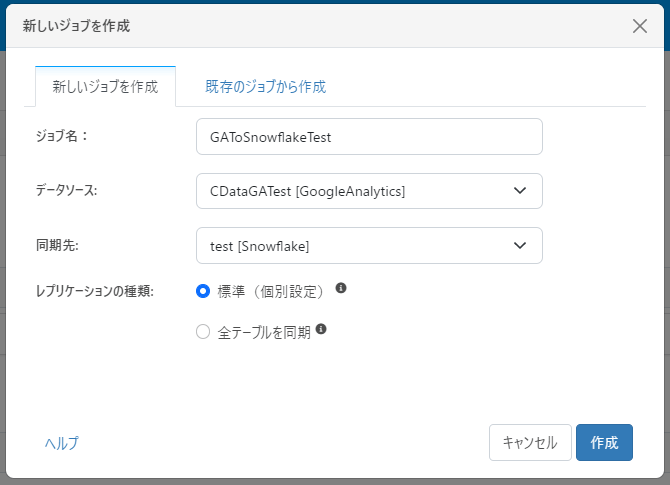
Task: Click the chevron arrow in the データソース field
Action: [519, 191]
